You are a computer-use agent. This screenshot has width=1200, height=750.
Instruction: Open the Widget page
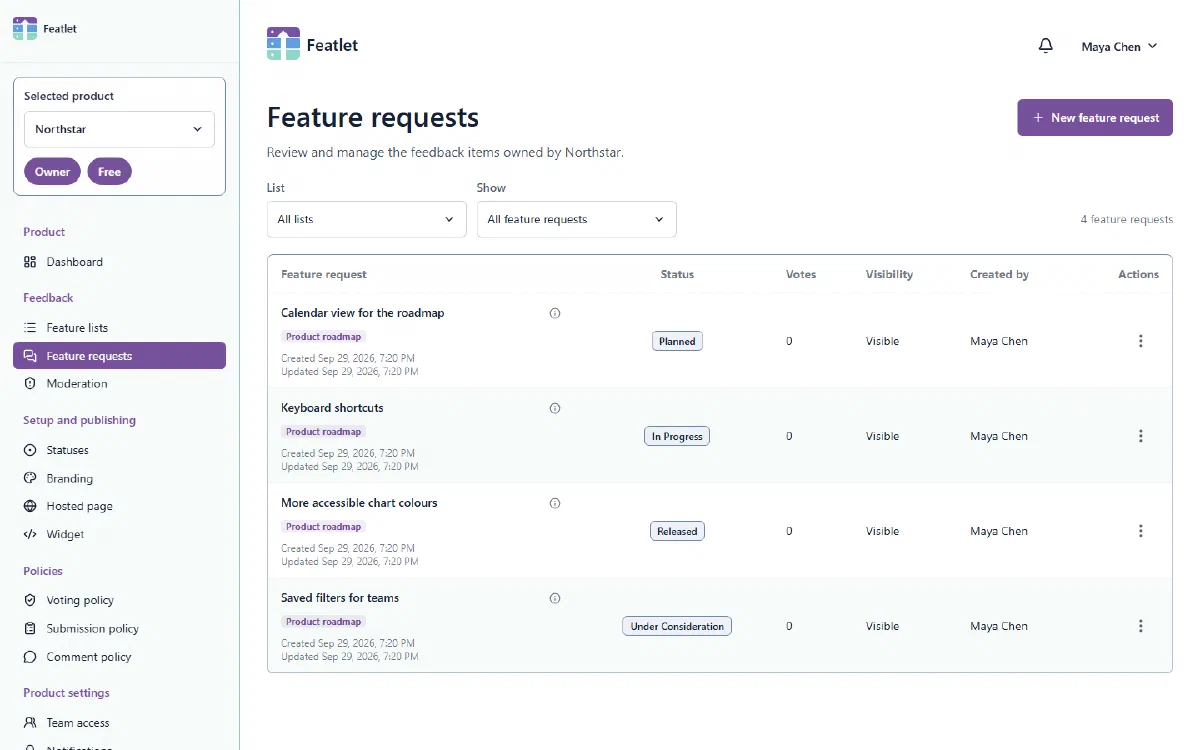pos(119,534)
